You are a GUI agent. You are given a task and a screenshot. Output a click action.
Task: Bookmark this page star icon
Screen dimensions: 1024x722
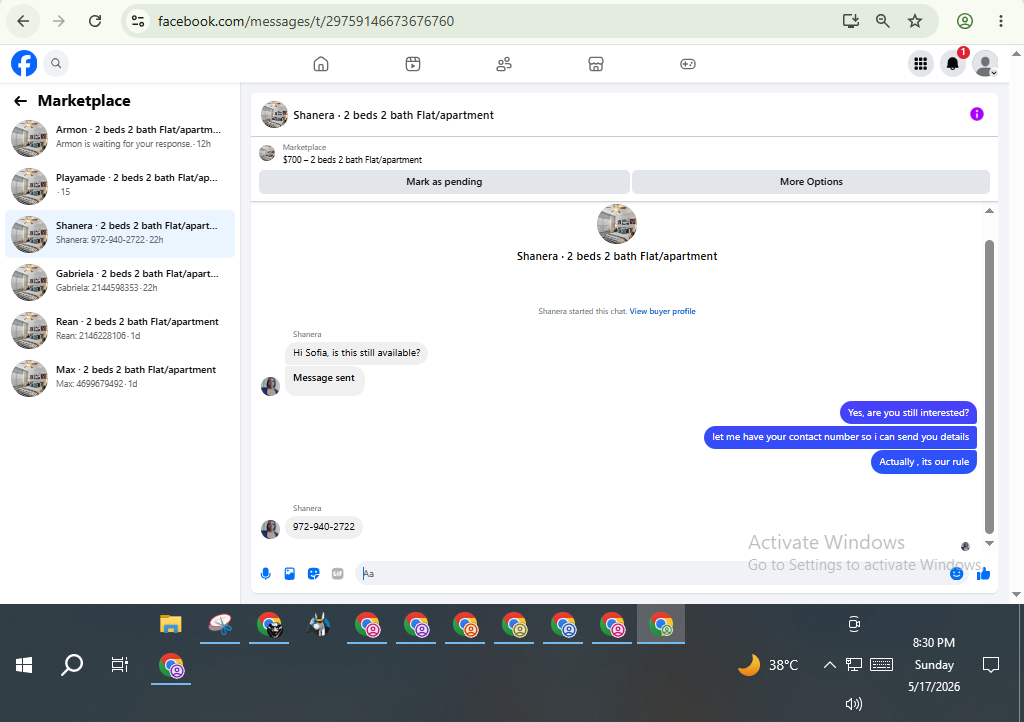point(915,21)
